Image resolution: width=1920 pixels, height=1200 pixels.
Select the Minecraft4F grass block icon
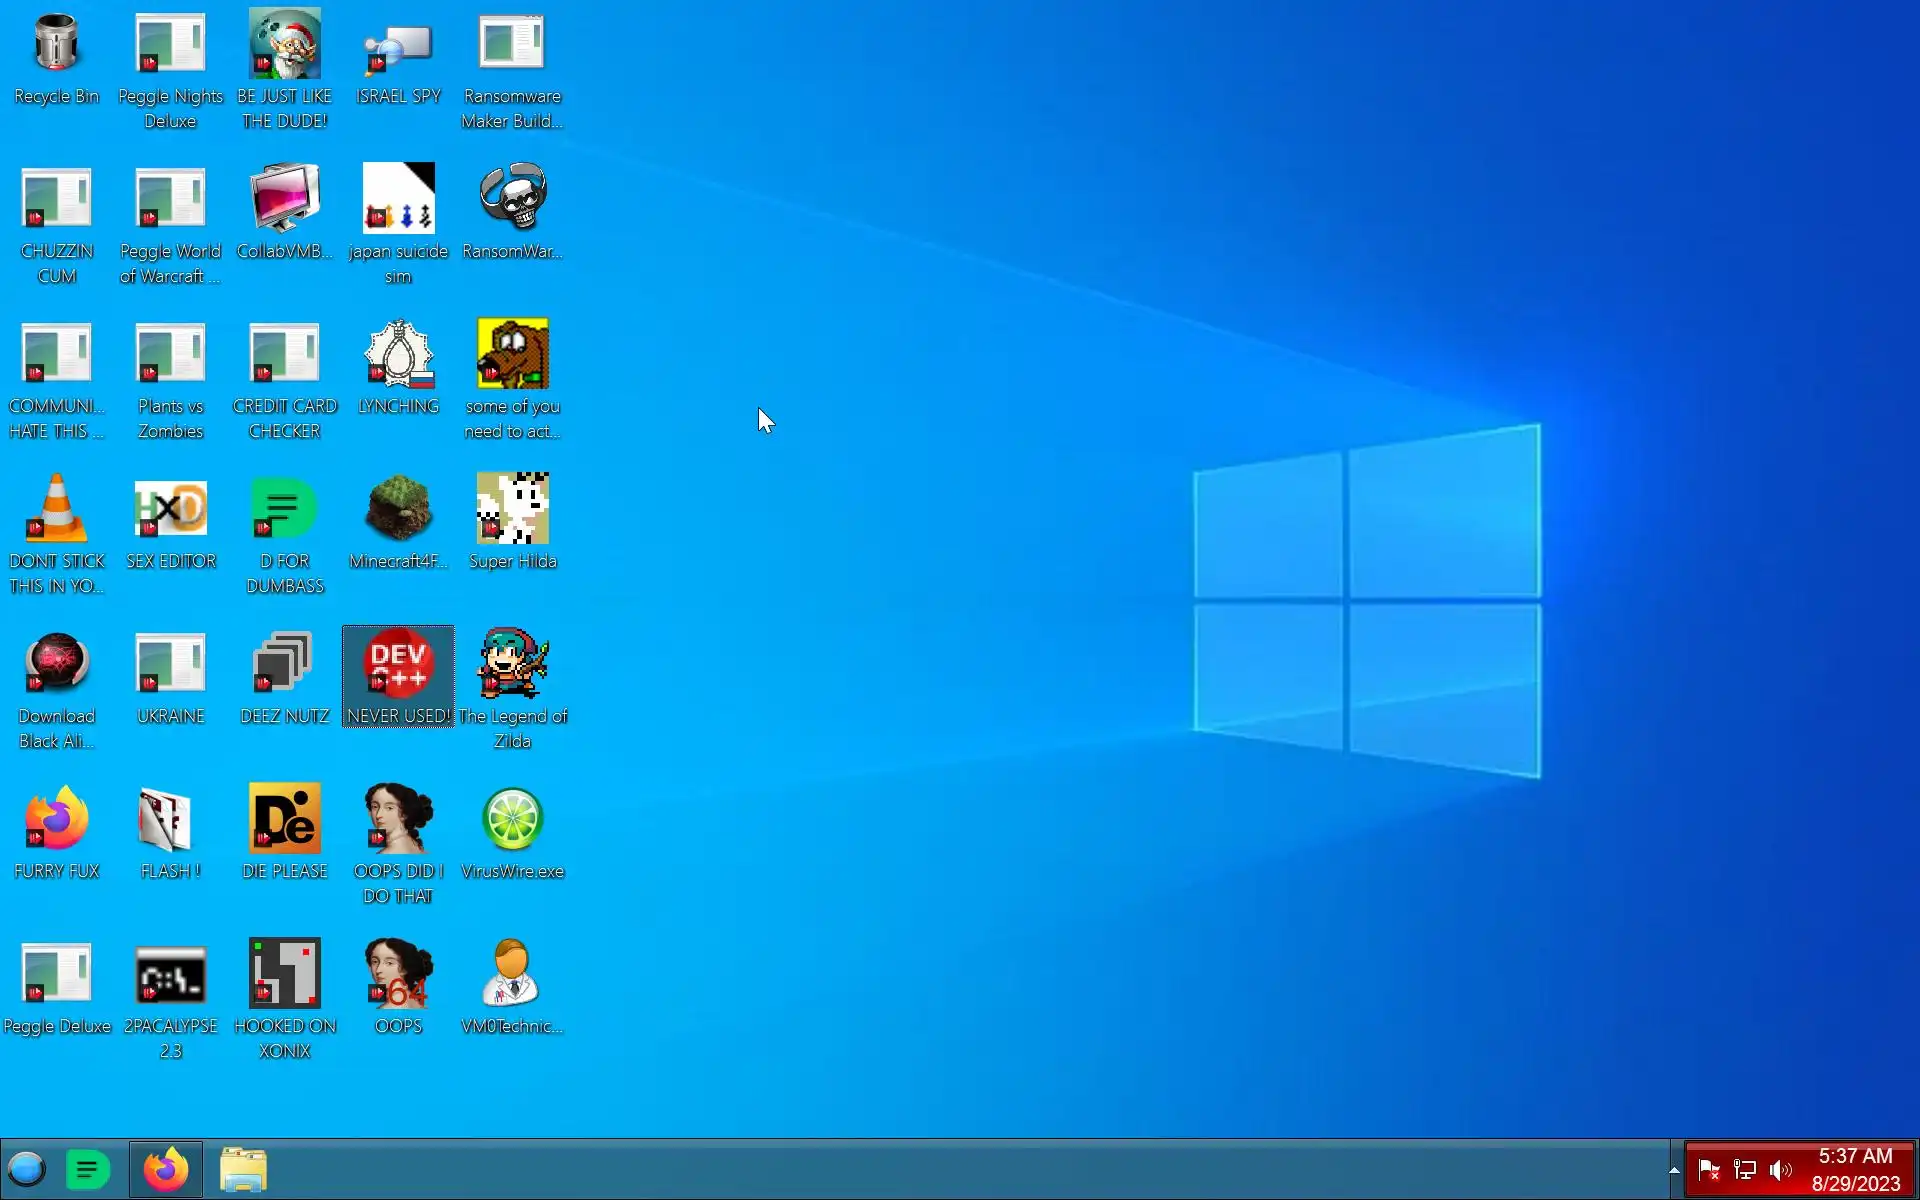tap(398, 508)
